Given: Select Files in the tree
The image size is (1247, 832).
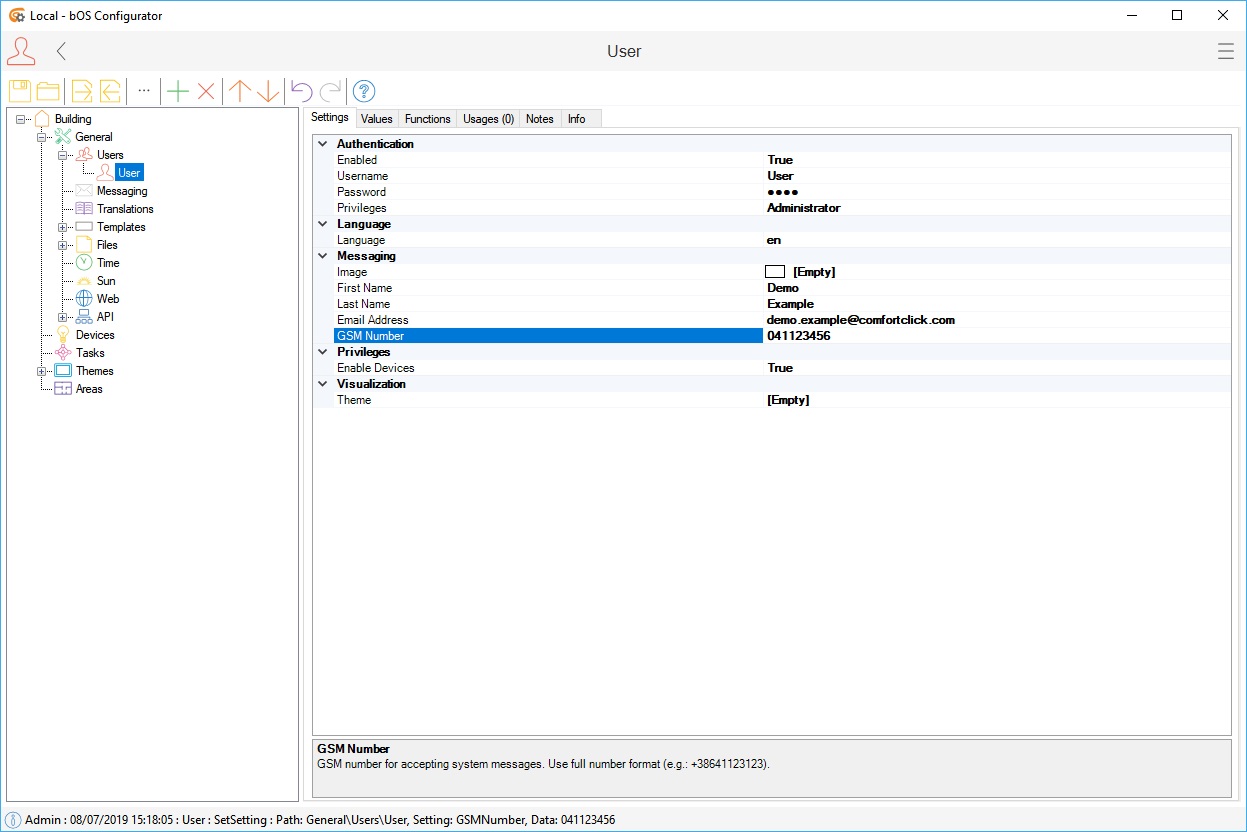Looking at the screenshot, I should pyautogui.click(x=107, y=245).
